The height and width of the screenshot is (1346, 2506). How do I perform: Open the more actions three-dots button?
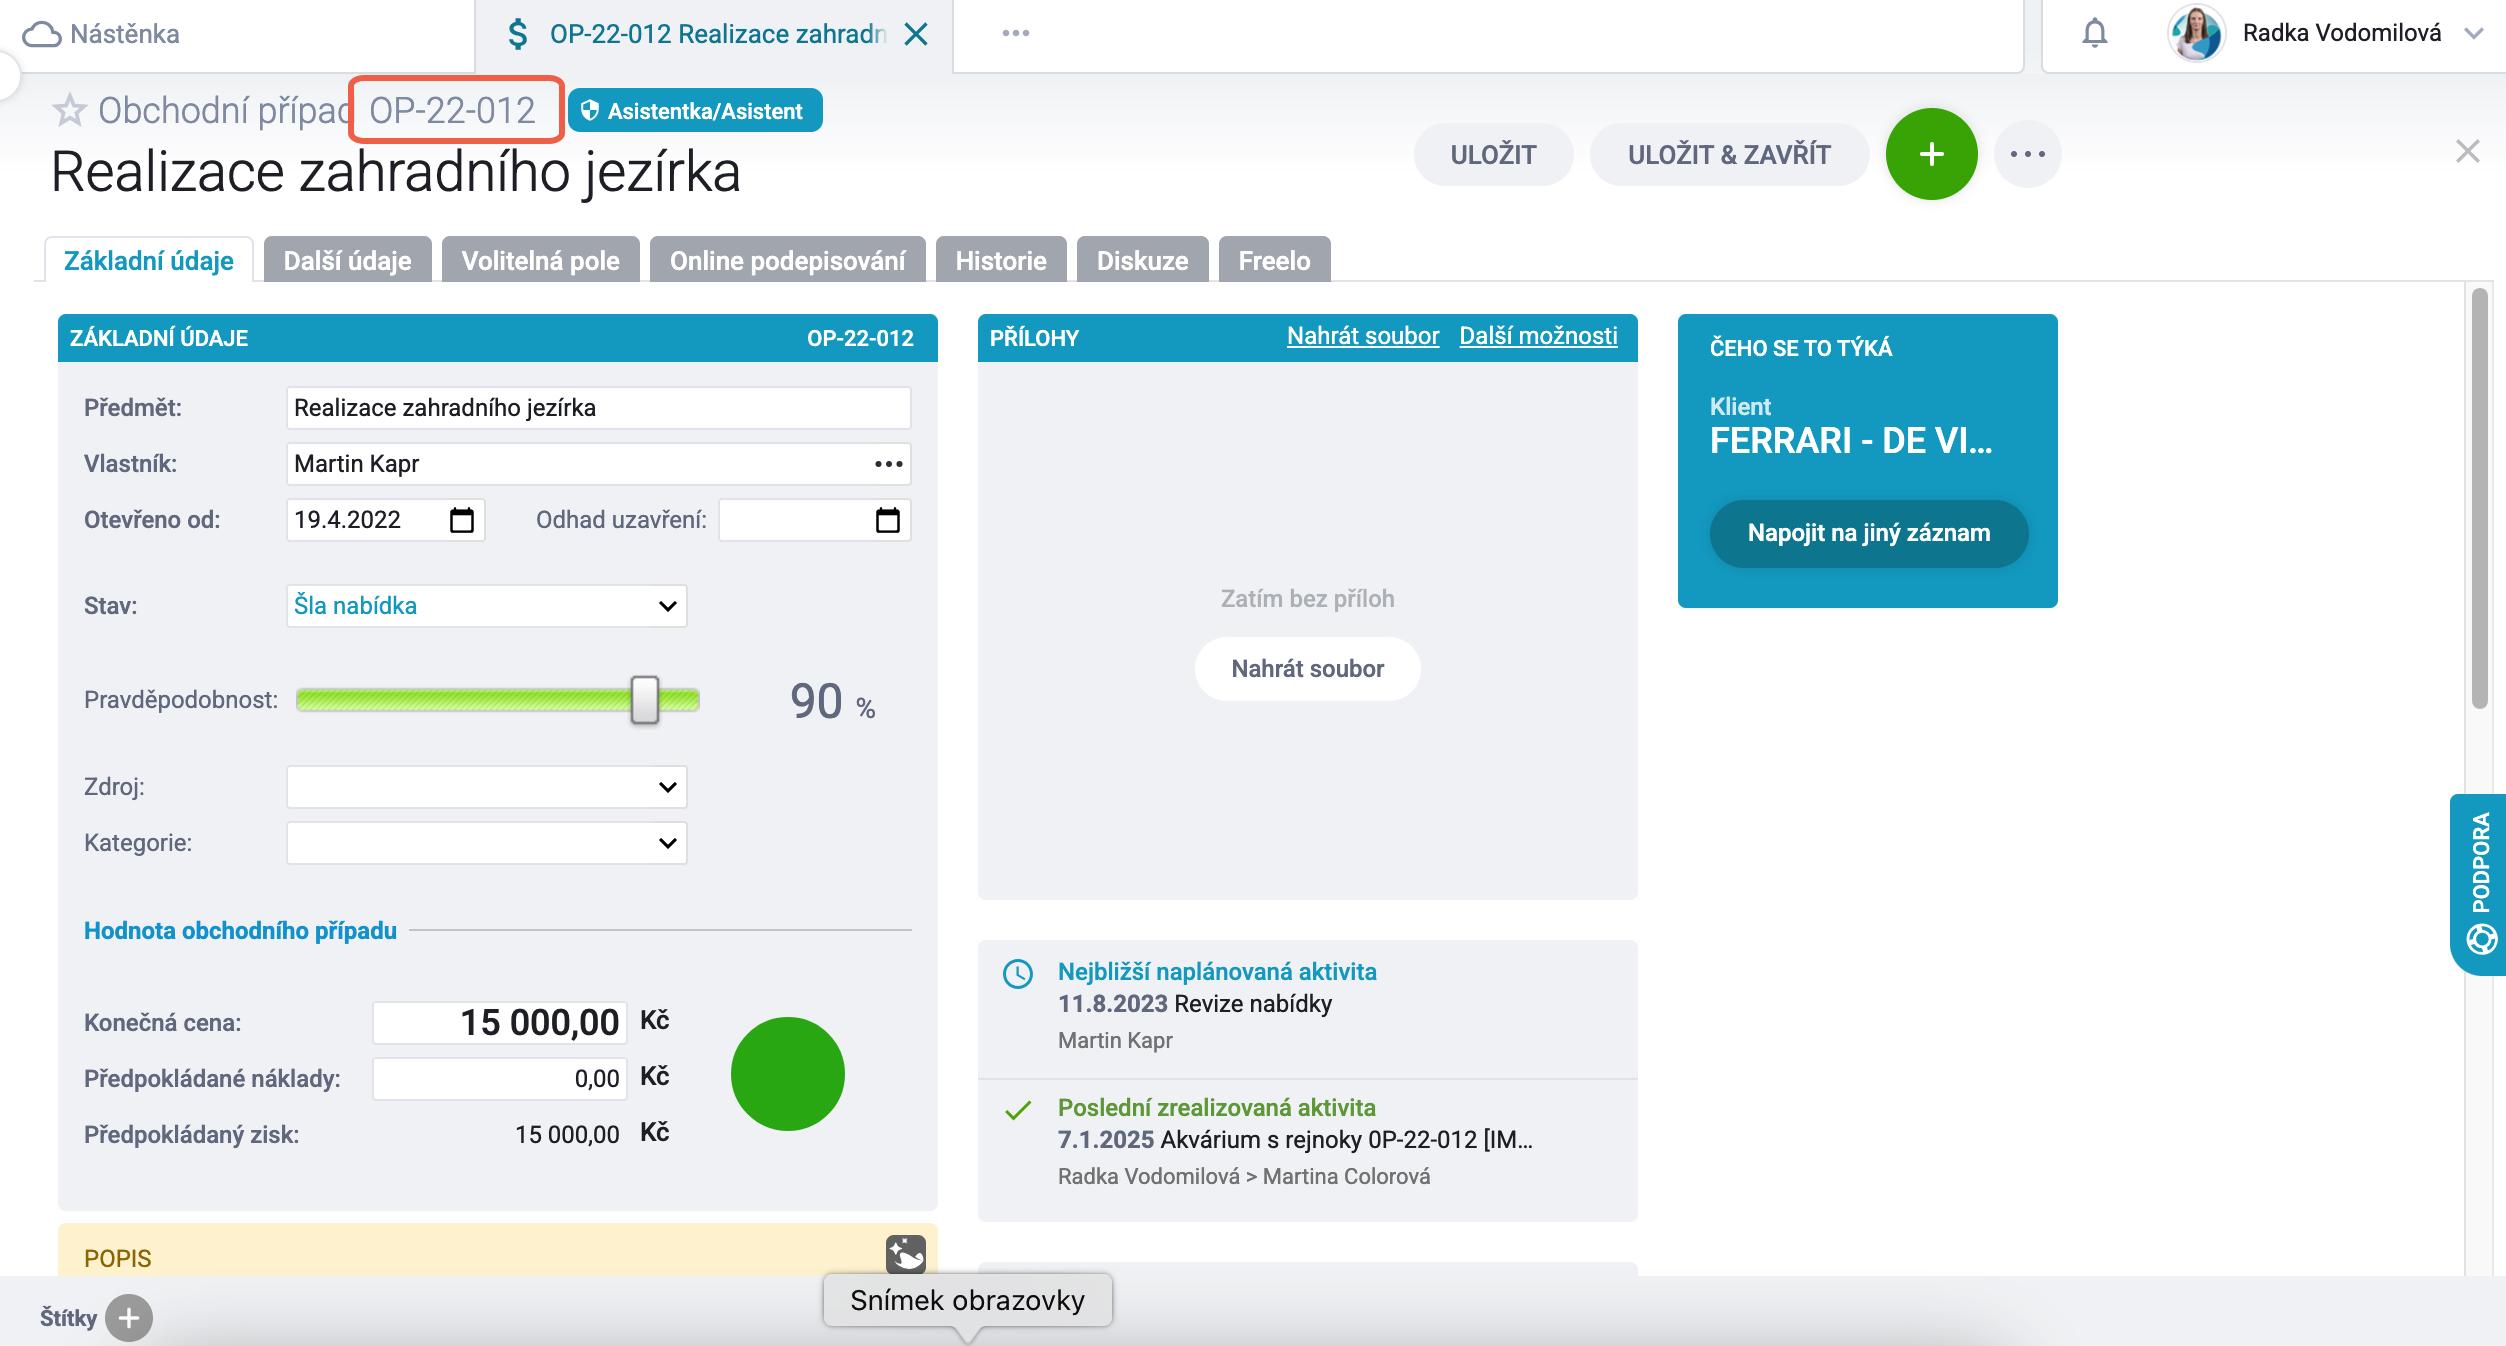2027,154
